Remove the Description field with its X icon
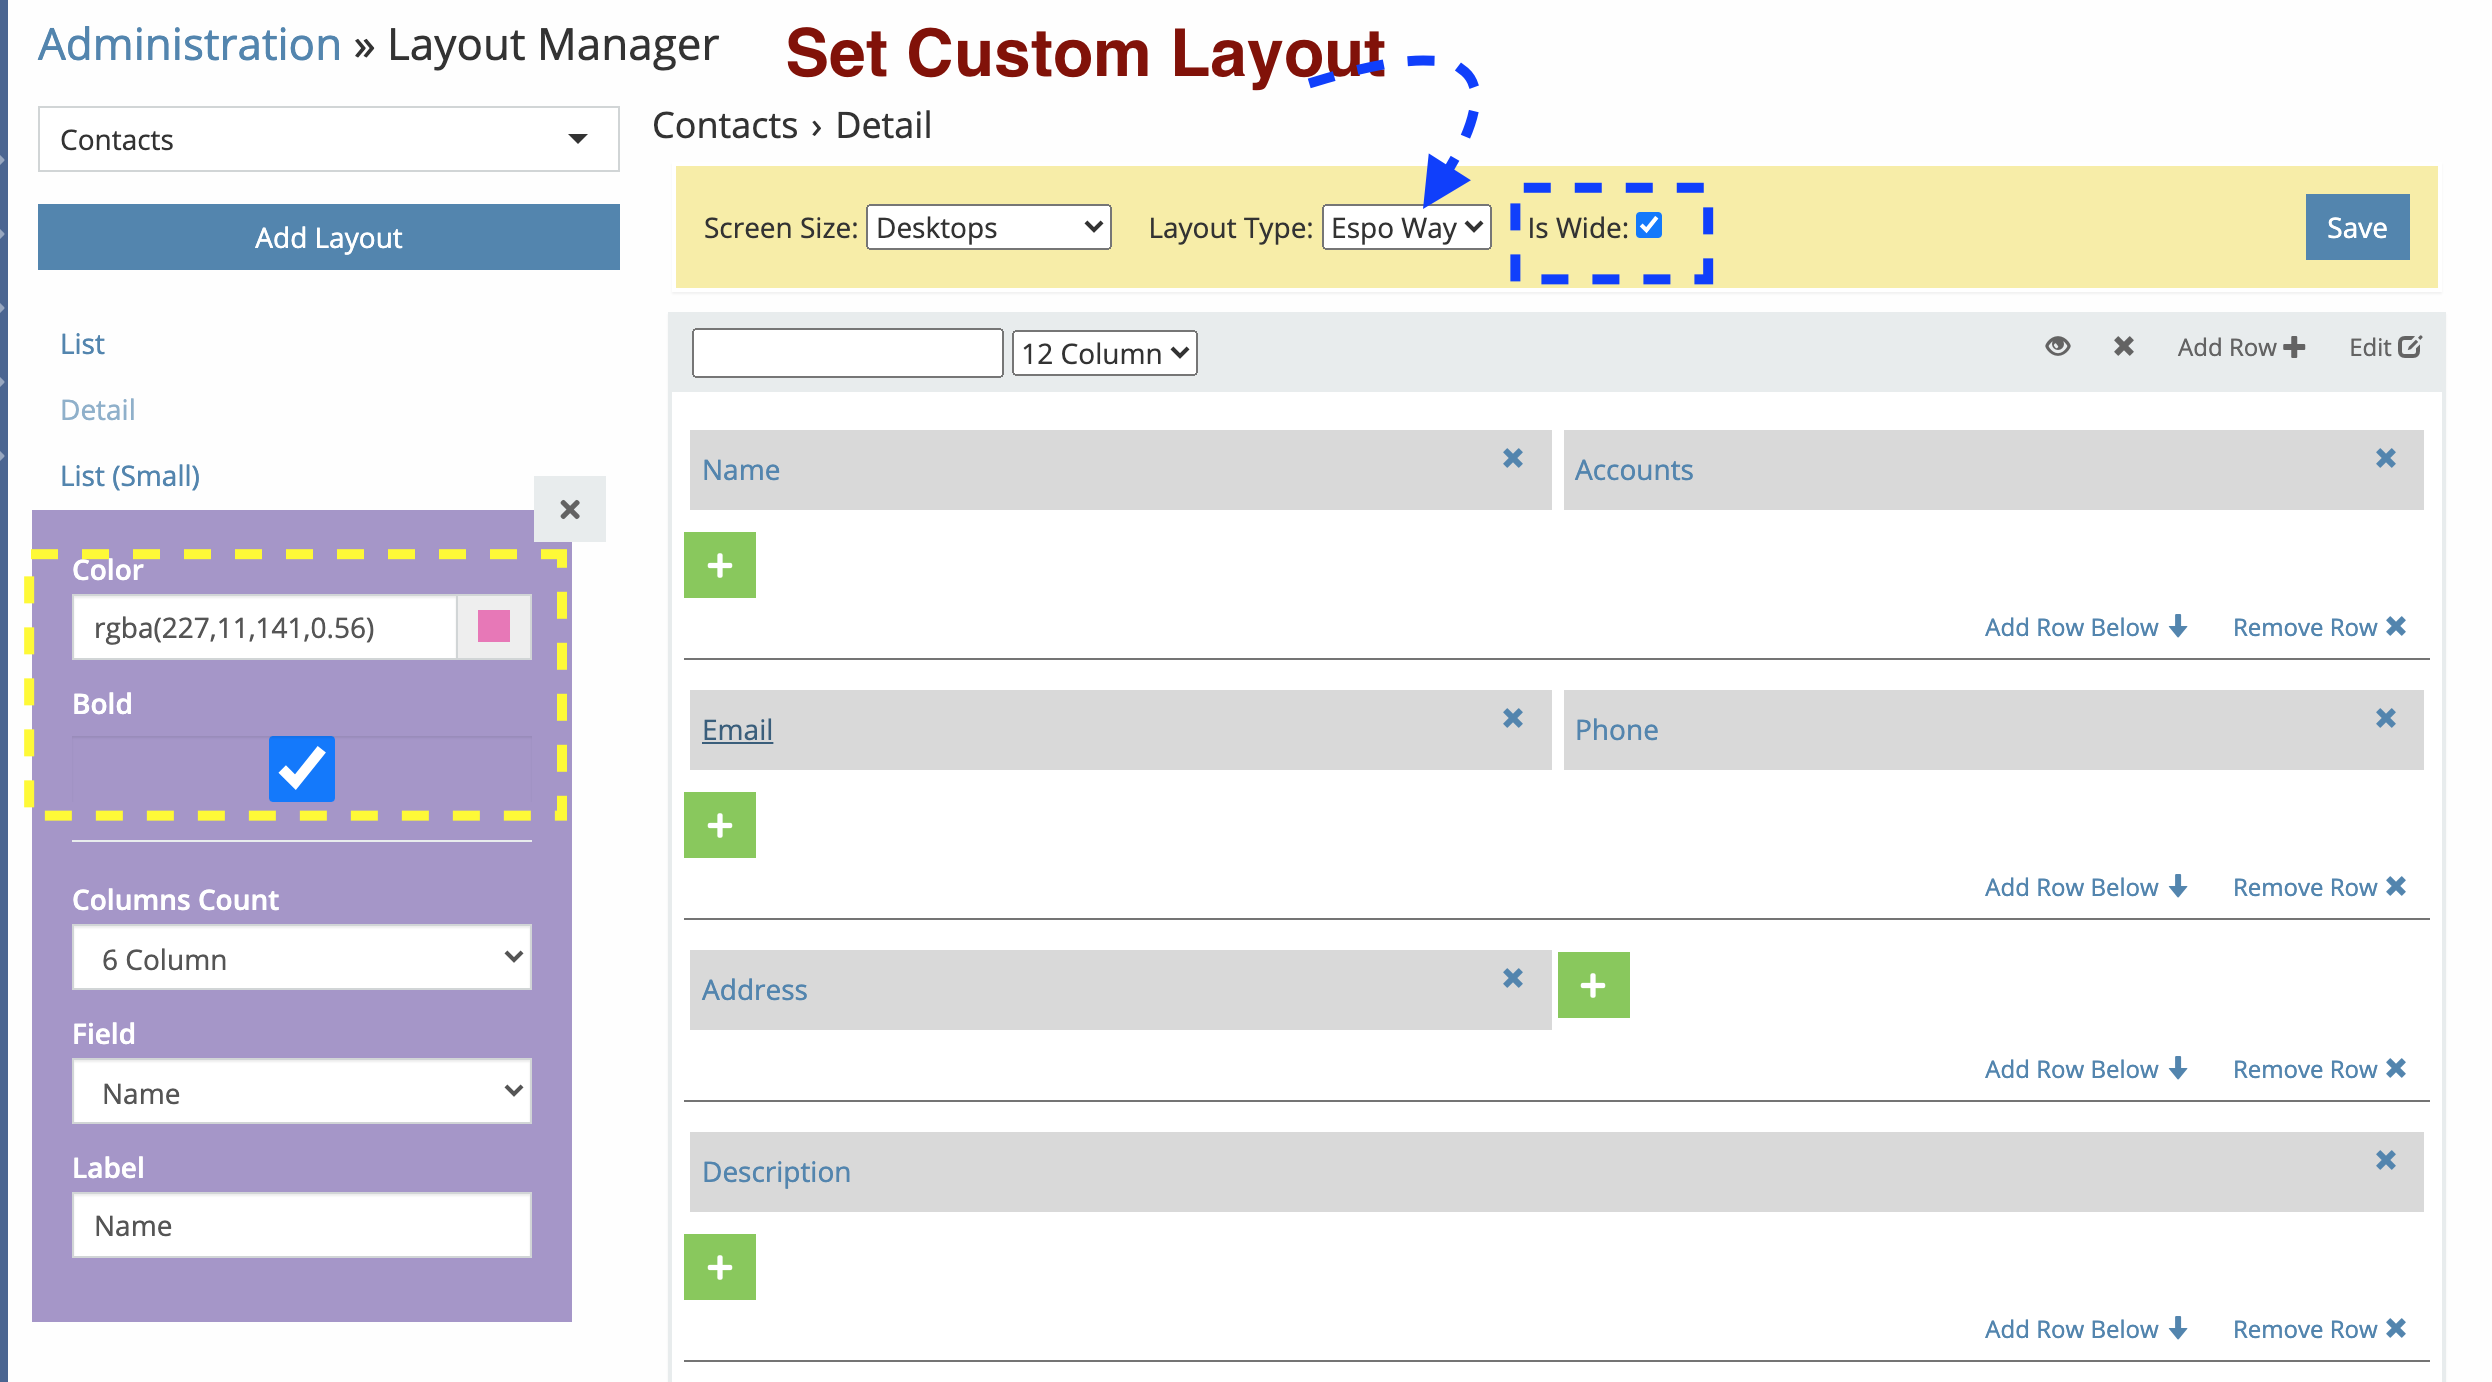The width and height of the screenshot is (2492, 1382). pyautogui.click(x=2385, y=1160)
